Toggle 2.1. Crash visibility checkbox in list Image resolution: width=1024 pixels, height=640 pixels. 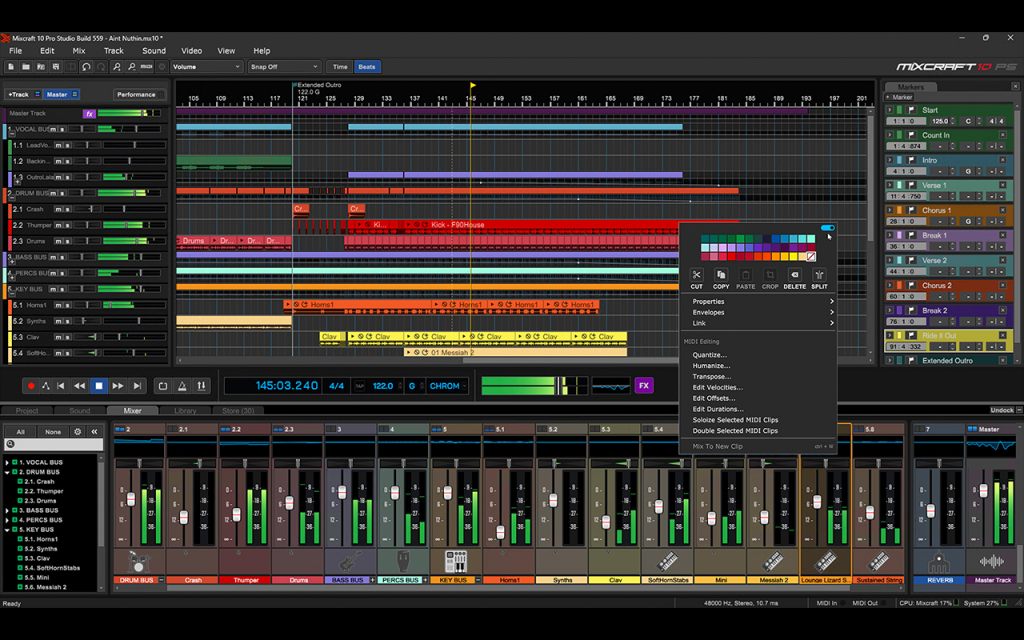point(20,481)
